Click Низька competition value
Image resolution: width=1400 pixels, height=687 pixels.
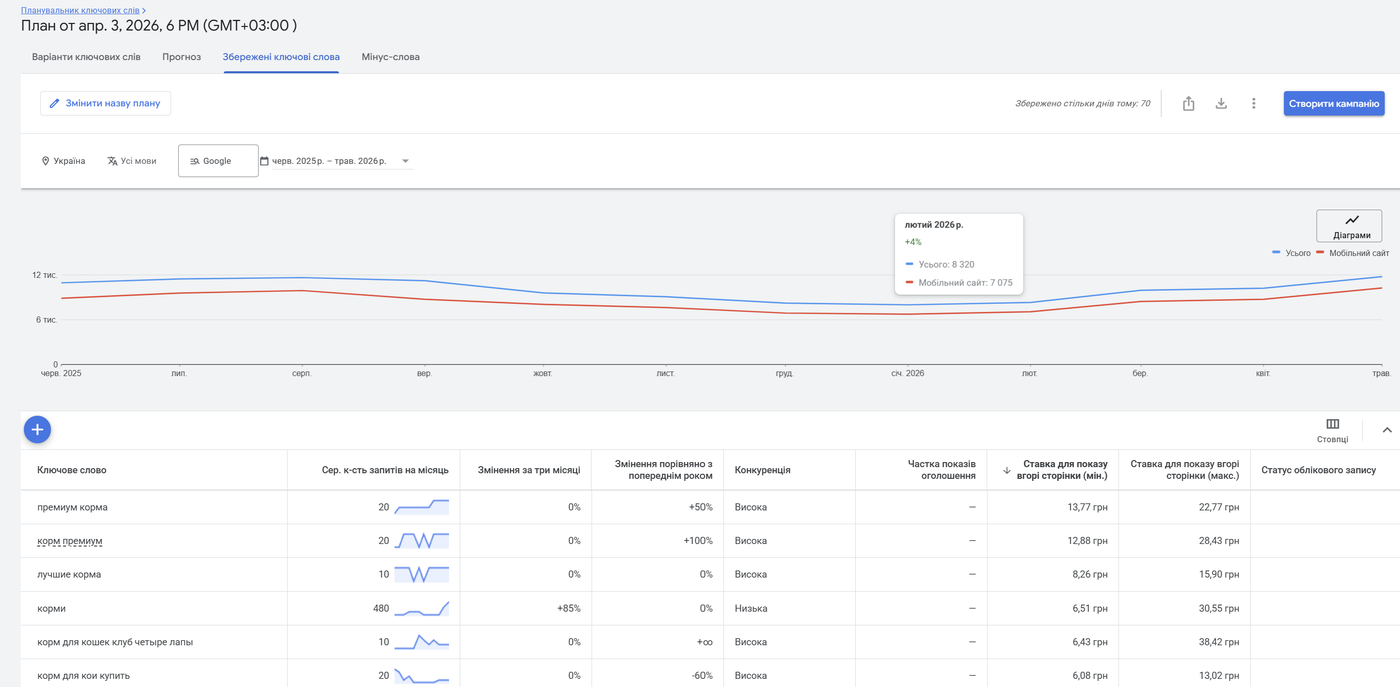point(751,608)
